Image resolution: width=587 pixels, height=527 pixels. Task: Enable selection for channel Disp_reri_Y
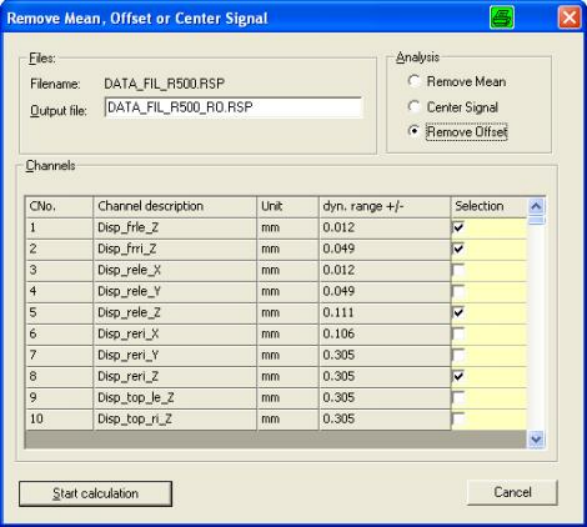pos(458,355)
